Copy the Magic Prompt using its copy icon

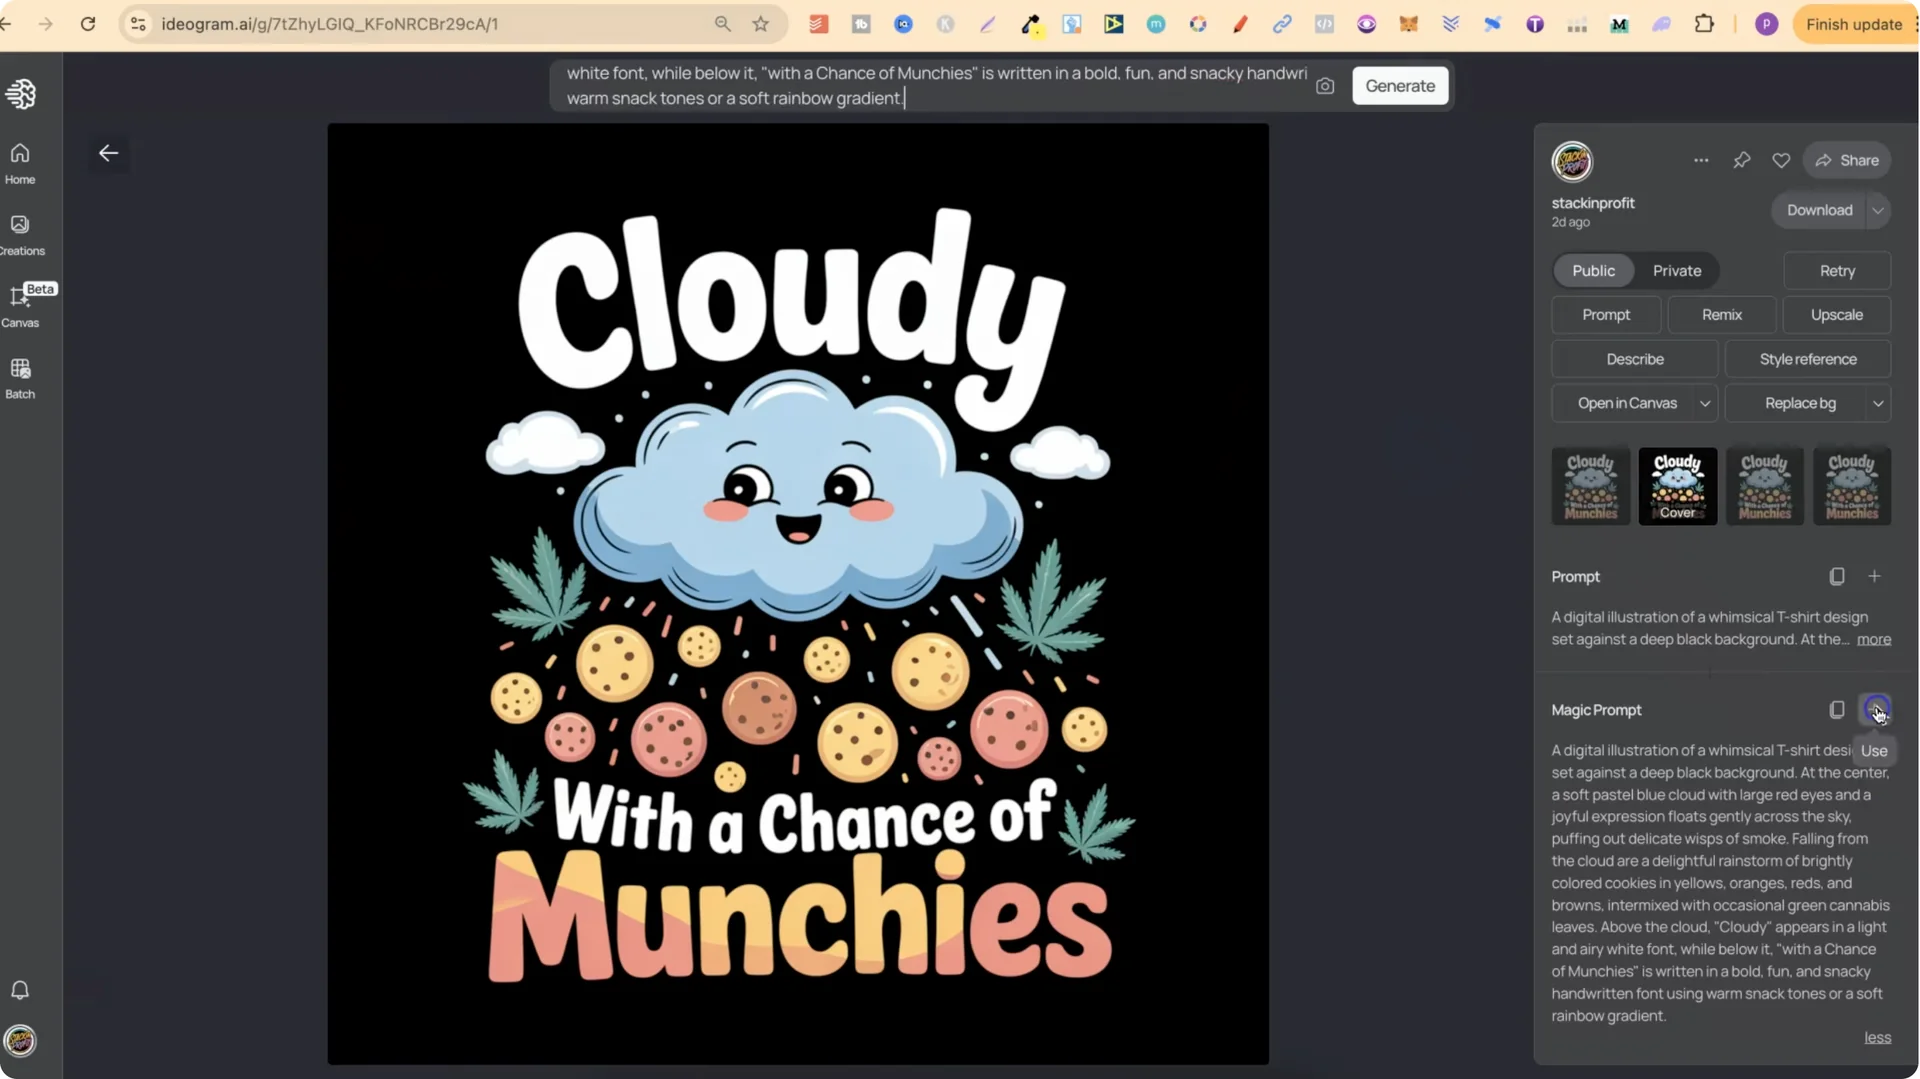click(x=1837, y=710)
